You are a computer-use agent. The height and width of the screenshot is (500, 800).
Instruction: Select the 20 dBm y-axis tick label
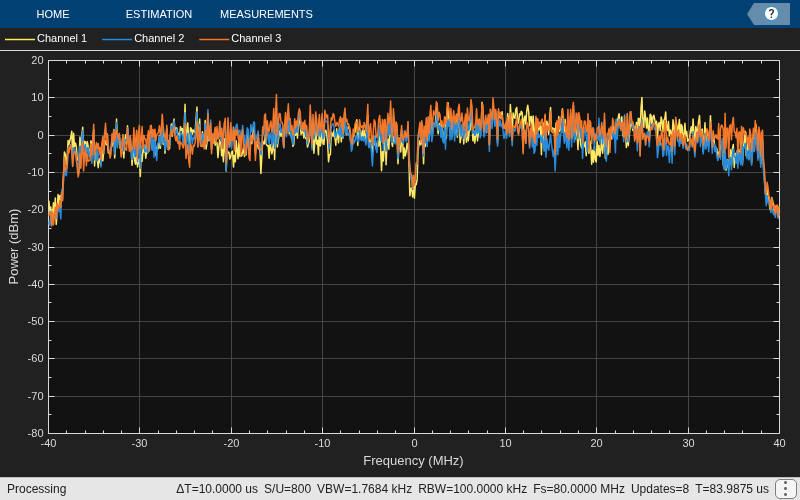(x=38, y=60)
